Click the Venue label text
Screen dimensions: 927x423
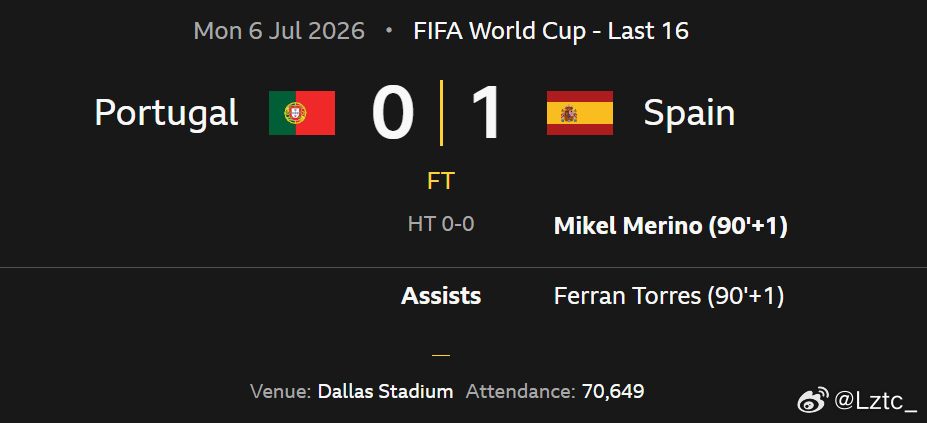tap(281, 391)
